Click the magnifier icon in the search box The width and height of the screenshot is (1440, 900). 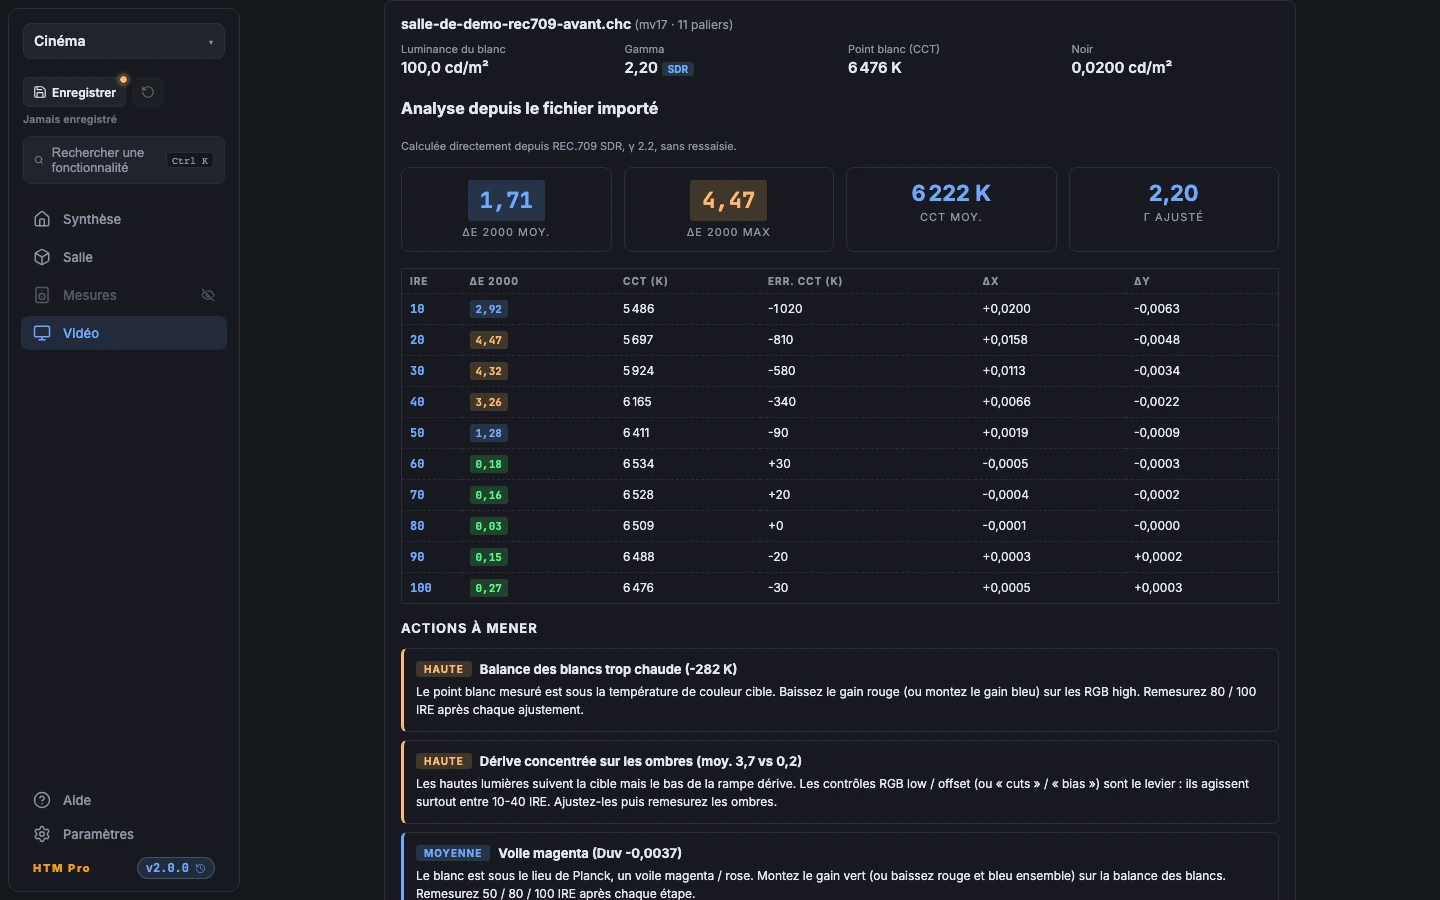(39, 160)
